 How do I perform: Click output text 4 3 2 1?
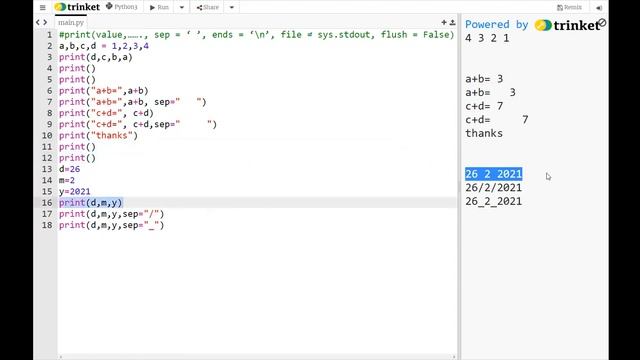click(x=487, y=38)
